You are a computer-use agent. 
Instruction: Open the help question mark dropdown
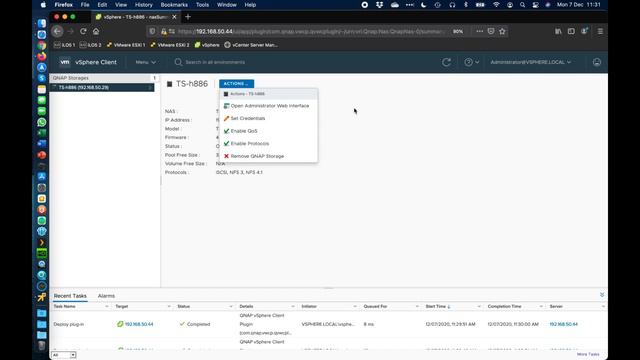(x=471, y=62)
